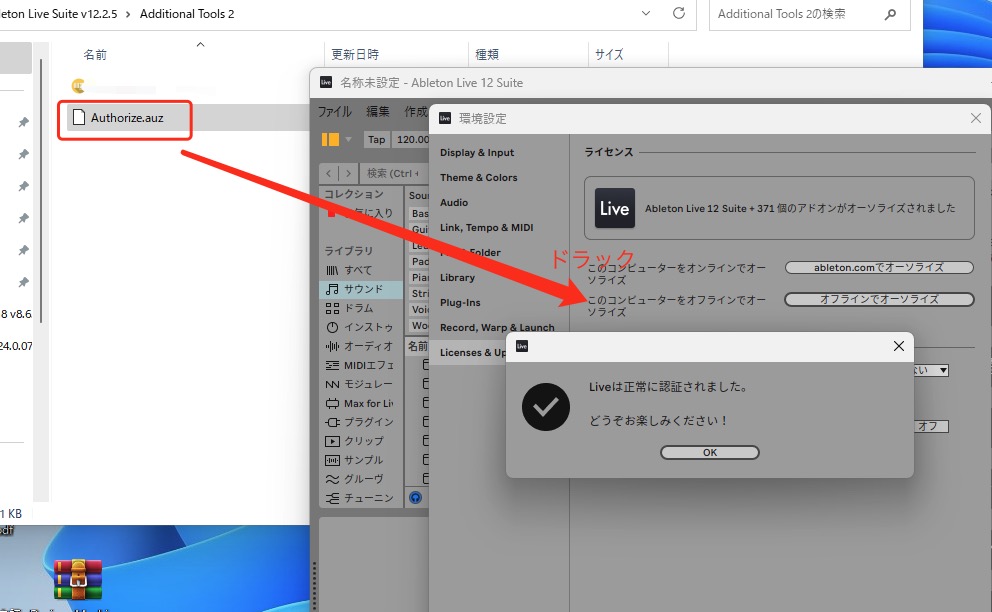Switch to Record, Warp & Launch tab
This screenshot has height=612, width=992.
497,328
